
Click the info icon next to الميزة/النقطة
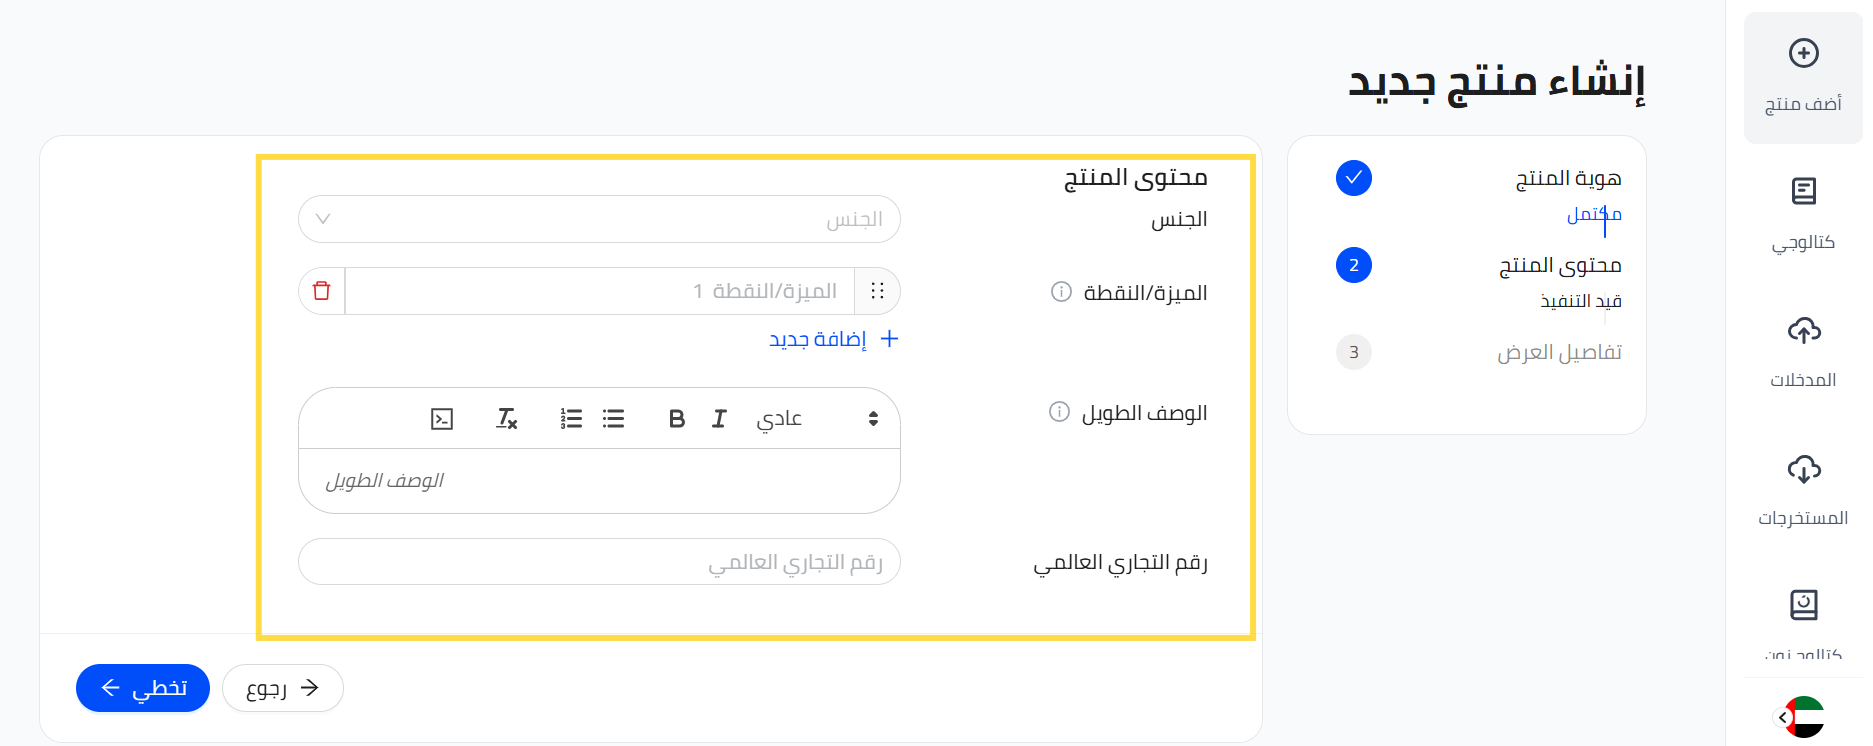[1061, 292]
